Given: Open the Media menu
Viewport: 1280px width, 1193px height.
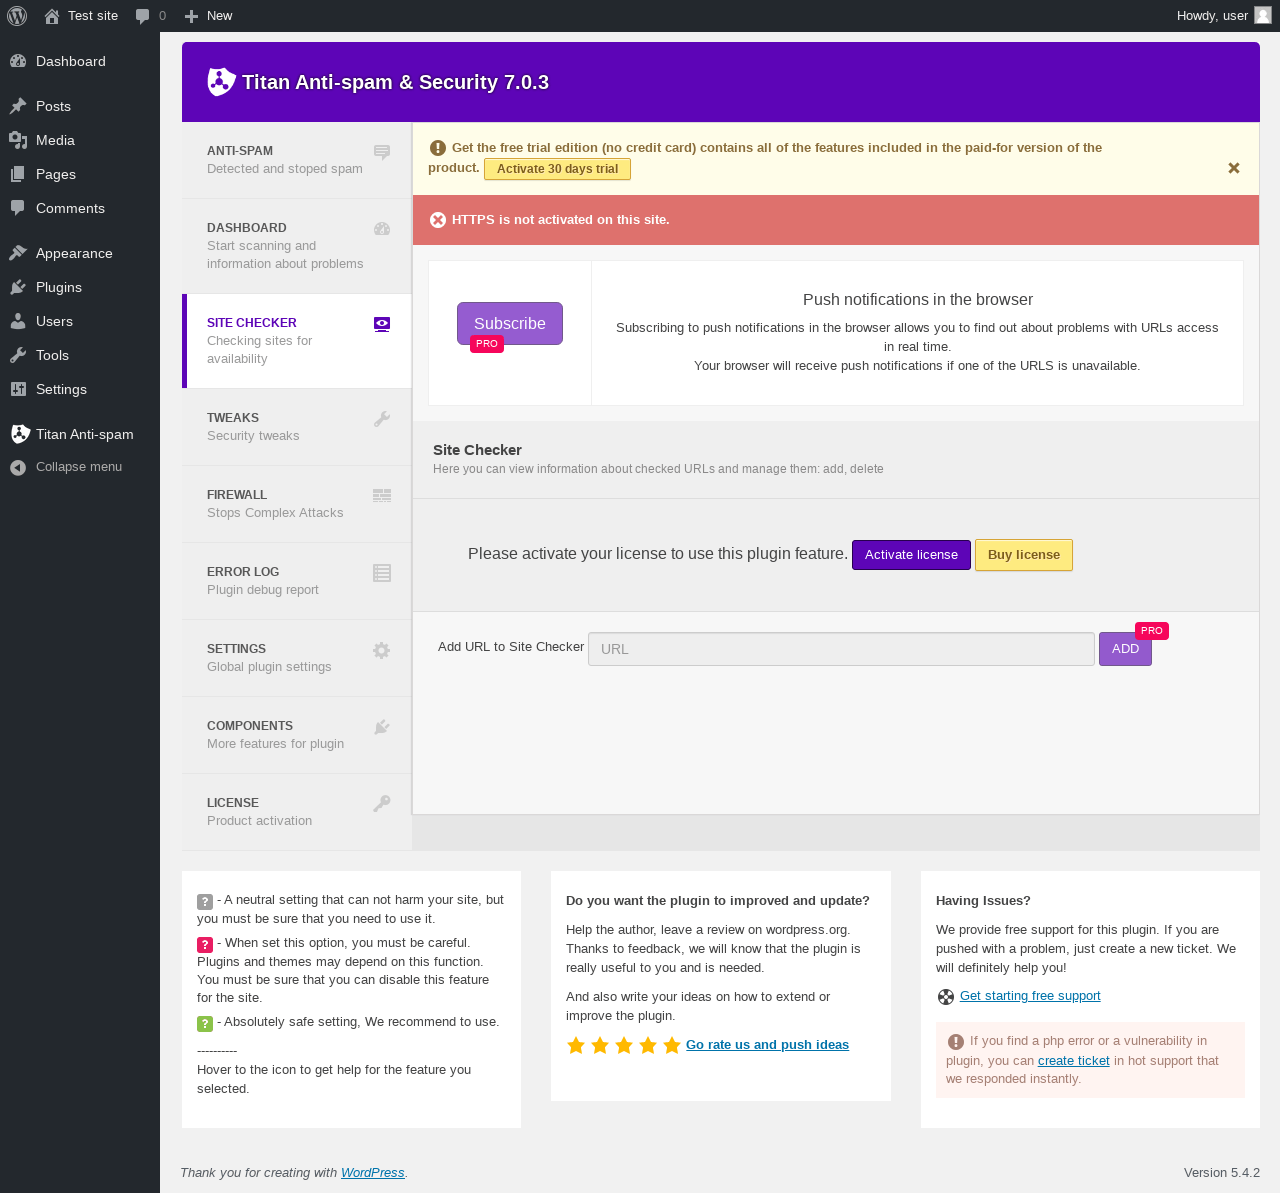Looking at the screenshot, I should (x=80, y=140).
